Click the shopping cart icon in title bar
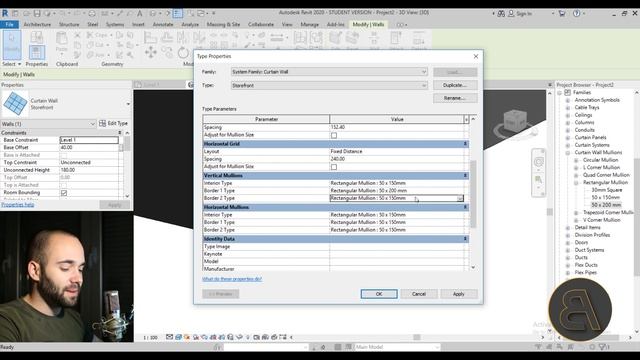640x360 pixels. tap(562, 13)
